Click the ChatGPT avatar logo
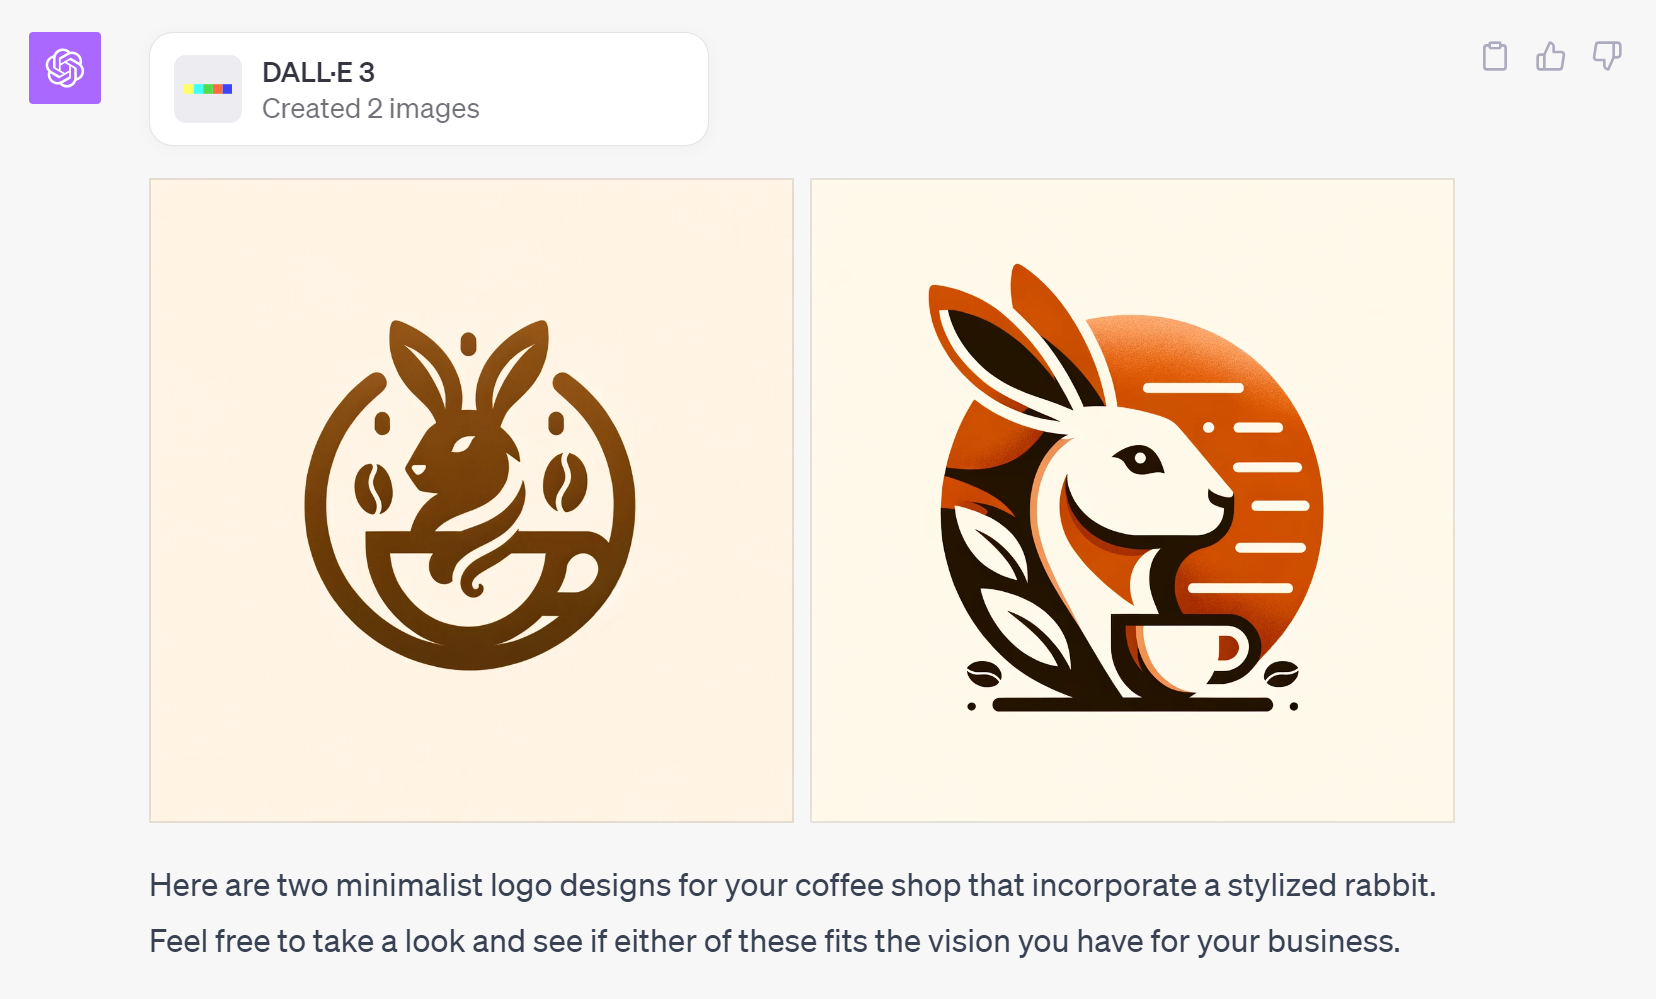 (65, 68)
